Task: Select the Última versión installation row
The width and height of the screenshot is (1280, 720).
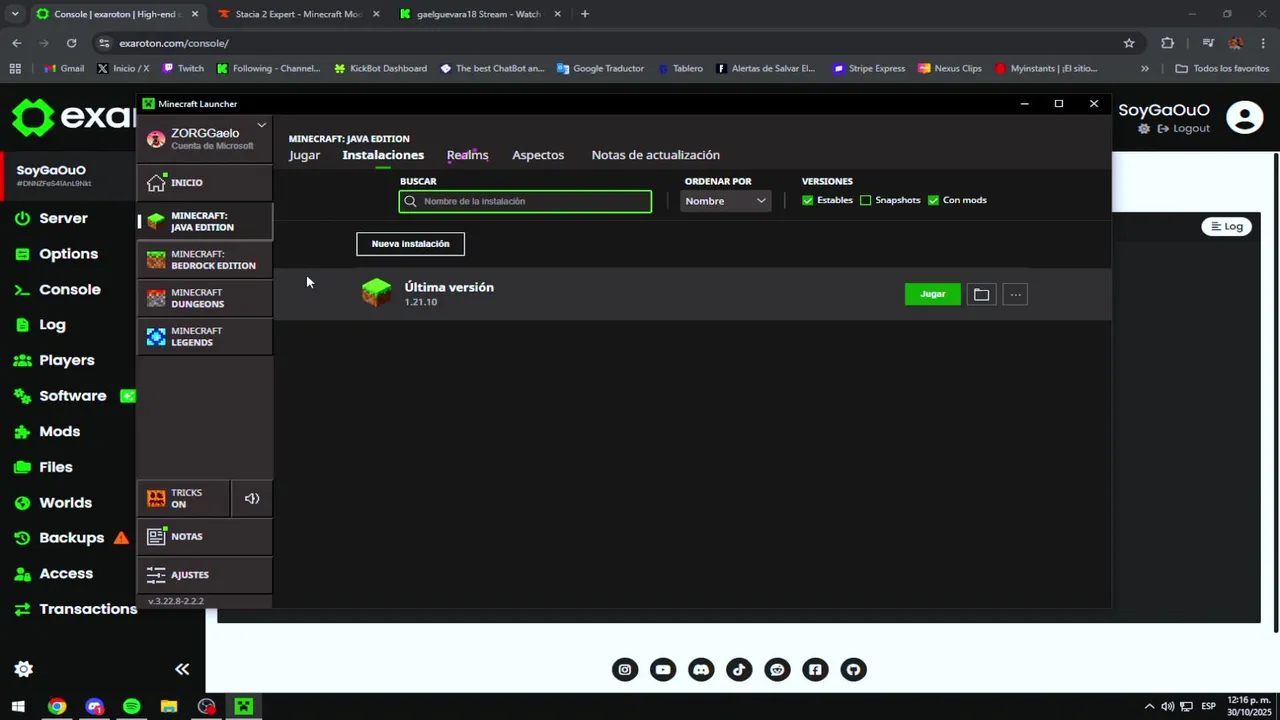Action: [x=692, y=294]
